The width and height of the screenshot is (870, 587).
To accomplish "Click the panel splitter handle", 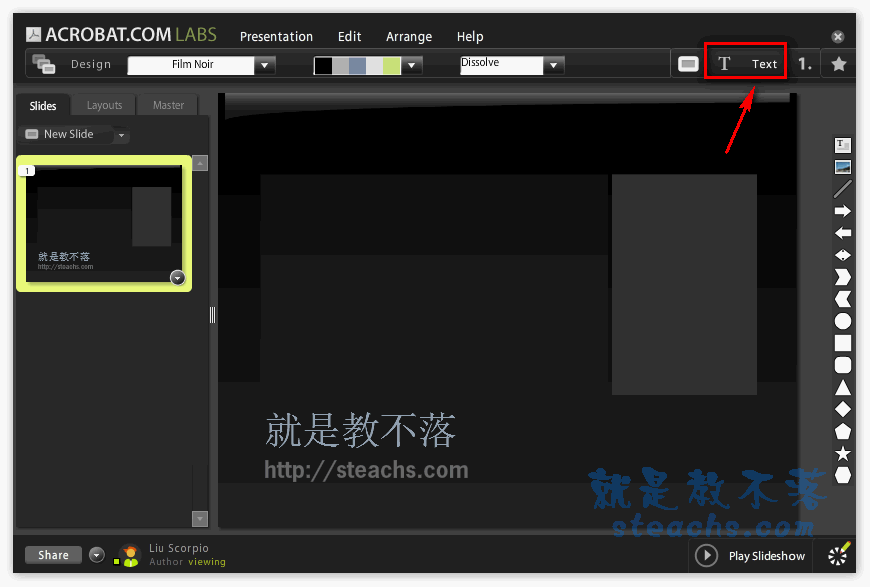I will [213, 315].
